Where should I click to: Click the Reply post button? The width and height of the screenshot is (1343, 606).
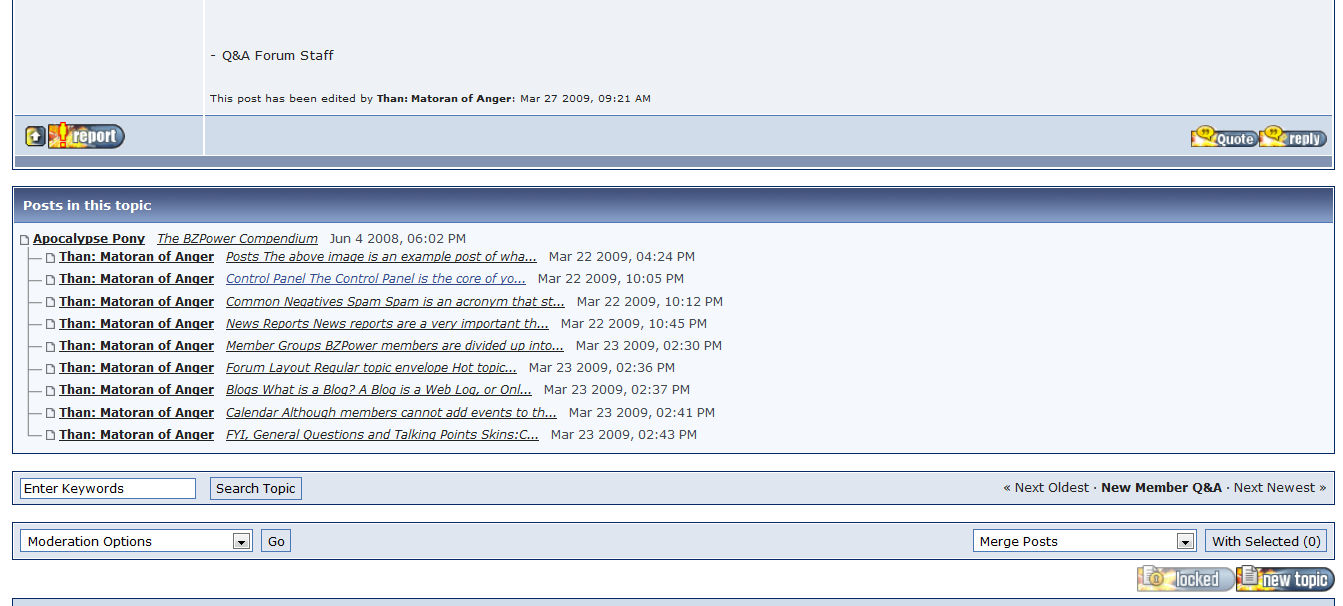click(1293, 137)
